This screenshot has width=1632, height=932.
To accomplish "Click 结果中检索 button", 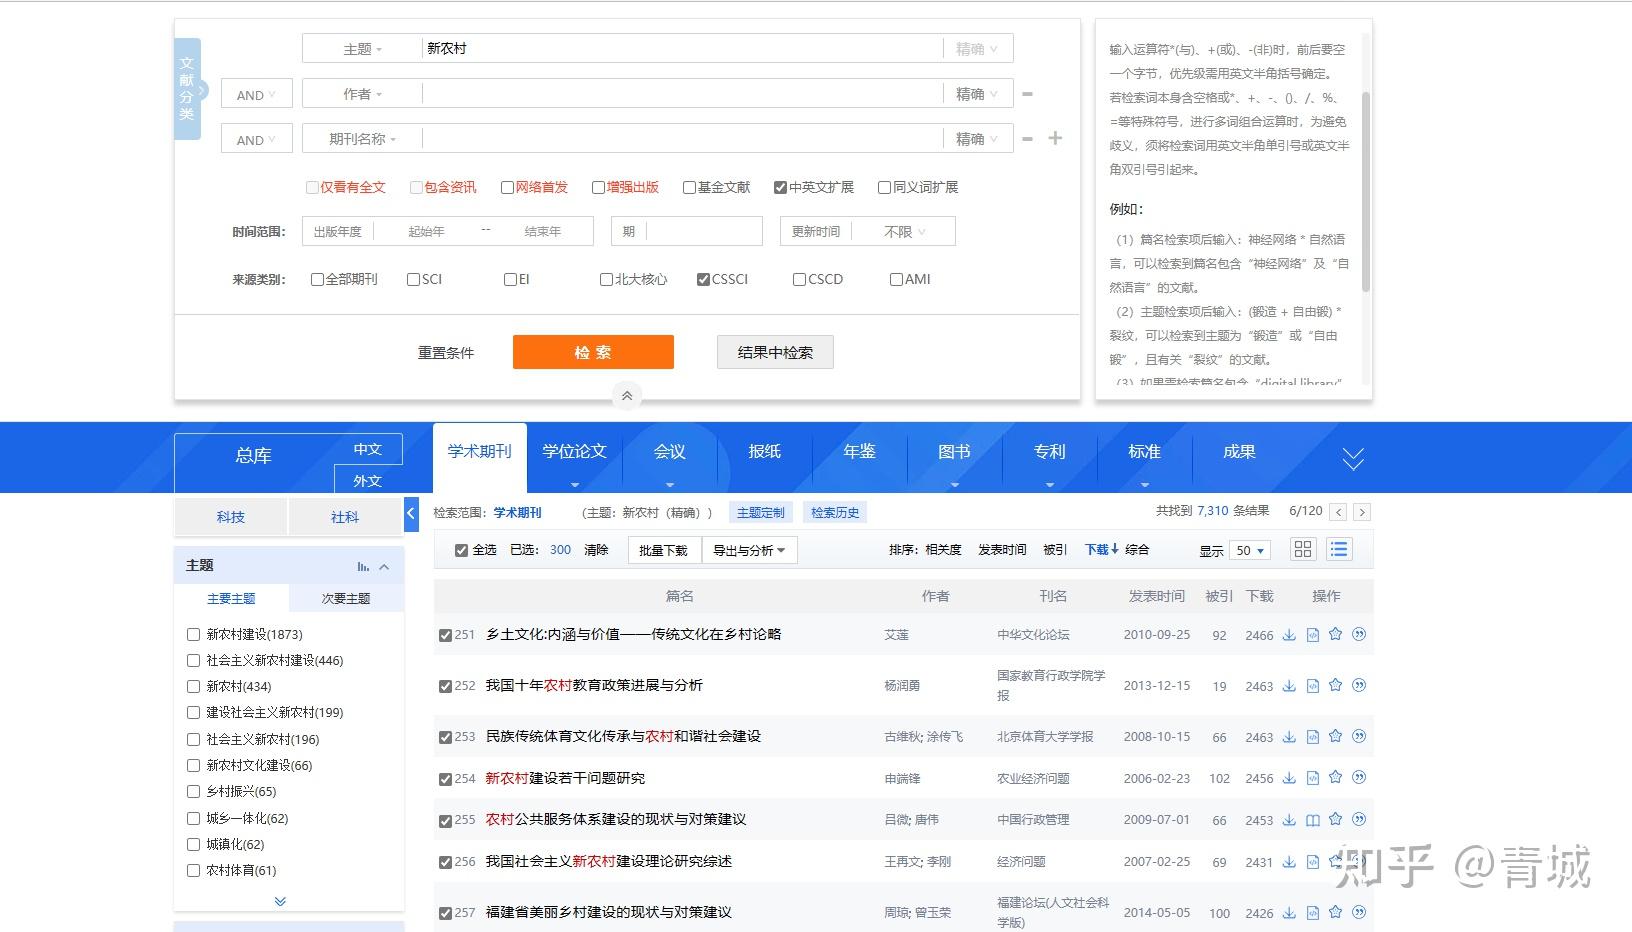I will pyautogui.click(x=775, y=352).
